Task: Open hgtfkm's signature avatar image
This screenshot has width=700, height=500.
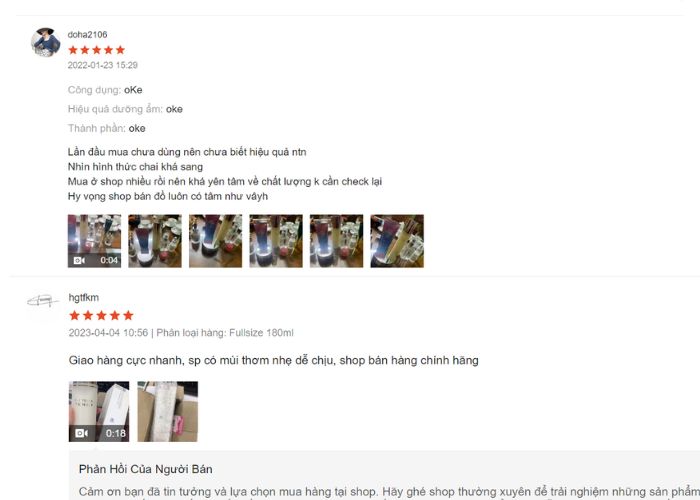Action: tap(42, 301)
